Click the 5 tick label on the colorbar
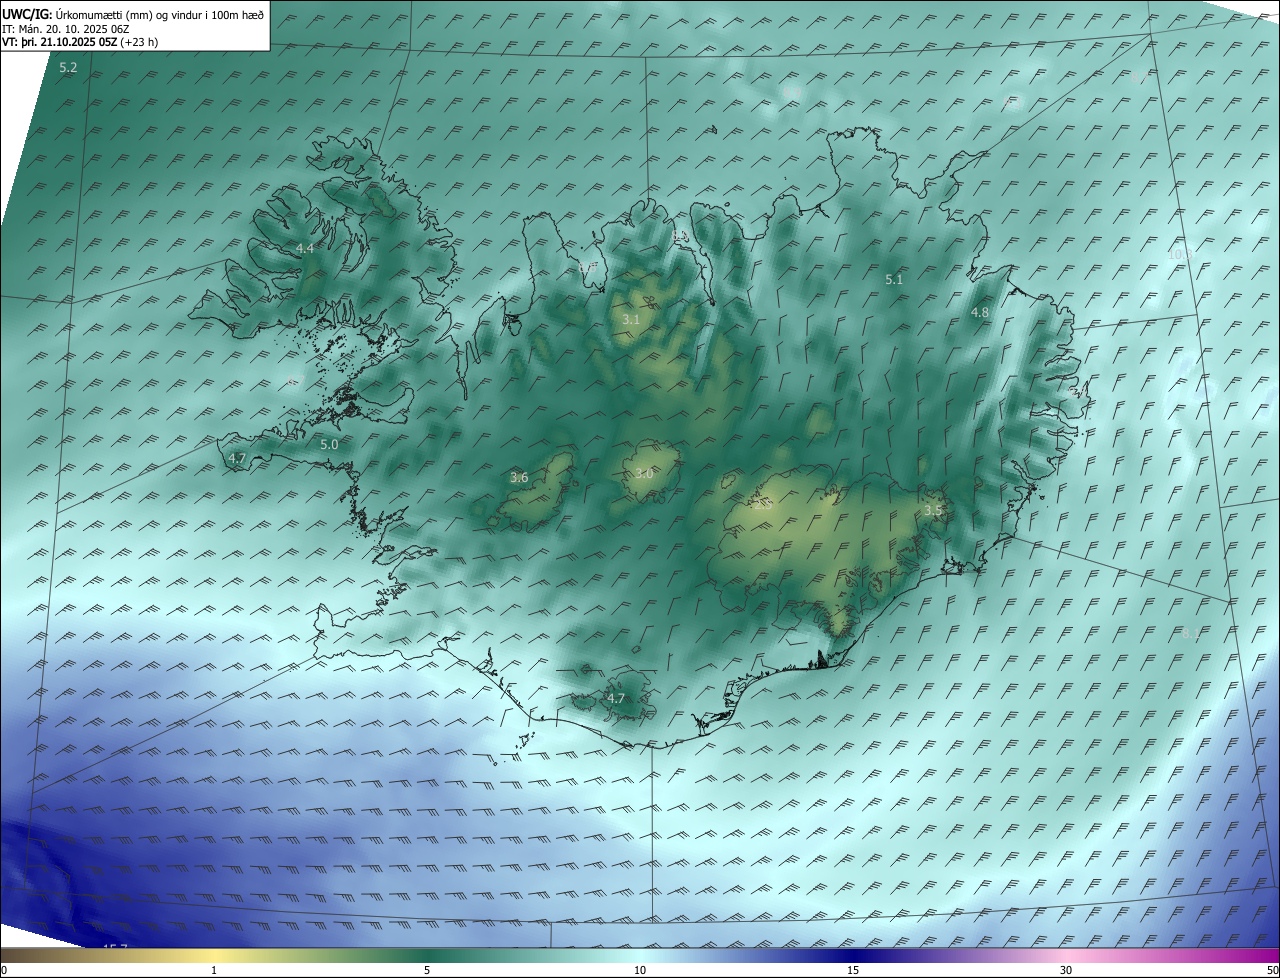 pos(427,970)
